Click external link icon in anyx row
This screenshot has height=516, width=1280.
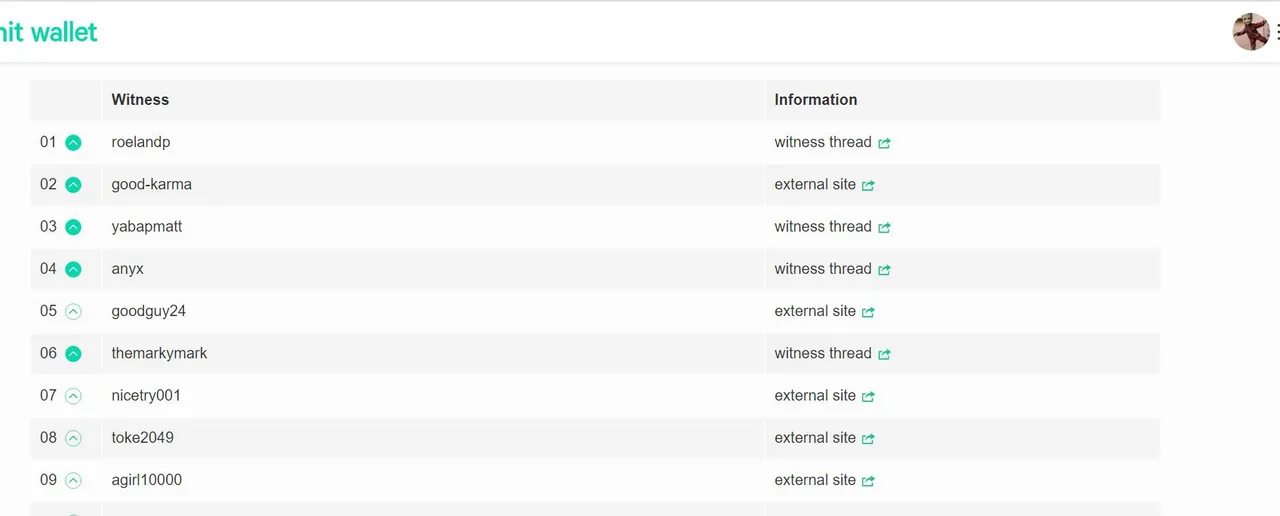(884, 270)
